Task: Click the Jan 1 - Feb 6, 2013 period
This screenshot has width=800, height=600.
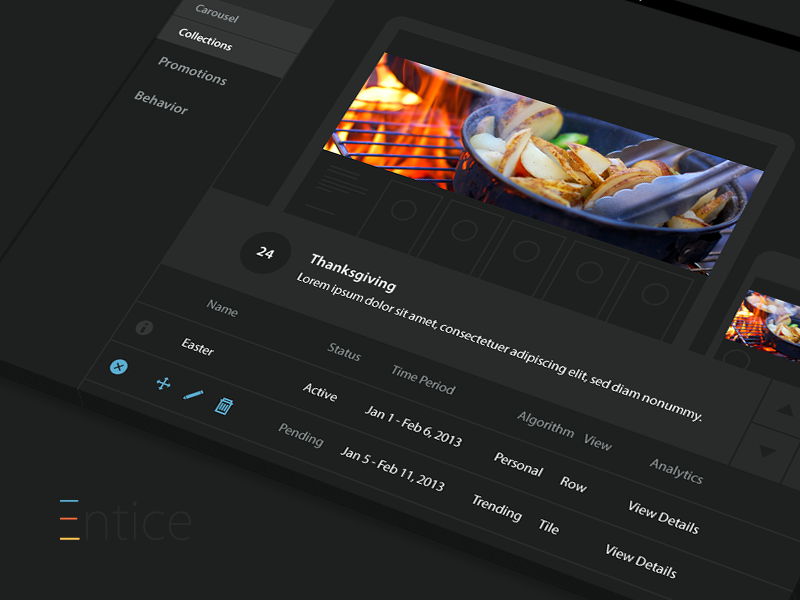Action: coord(413,426)
